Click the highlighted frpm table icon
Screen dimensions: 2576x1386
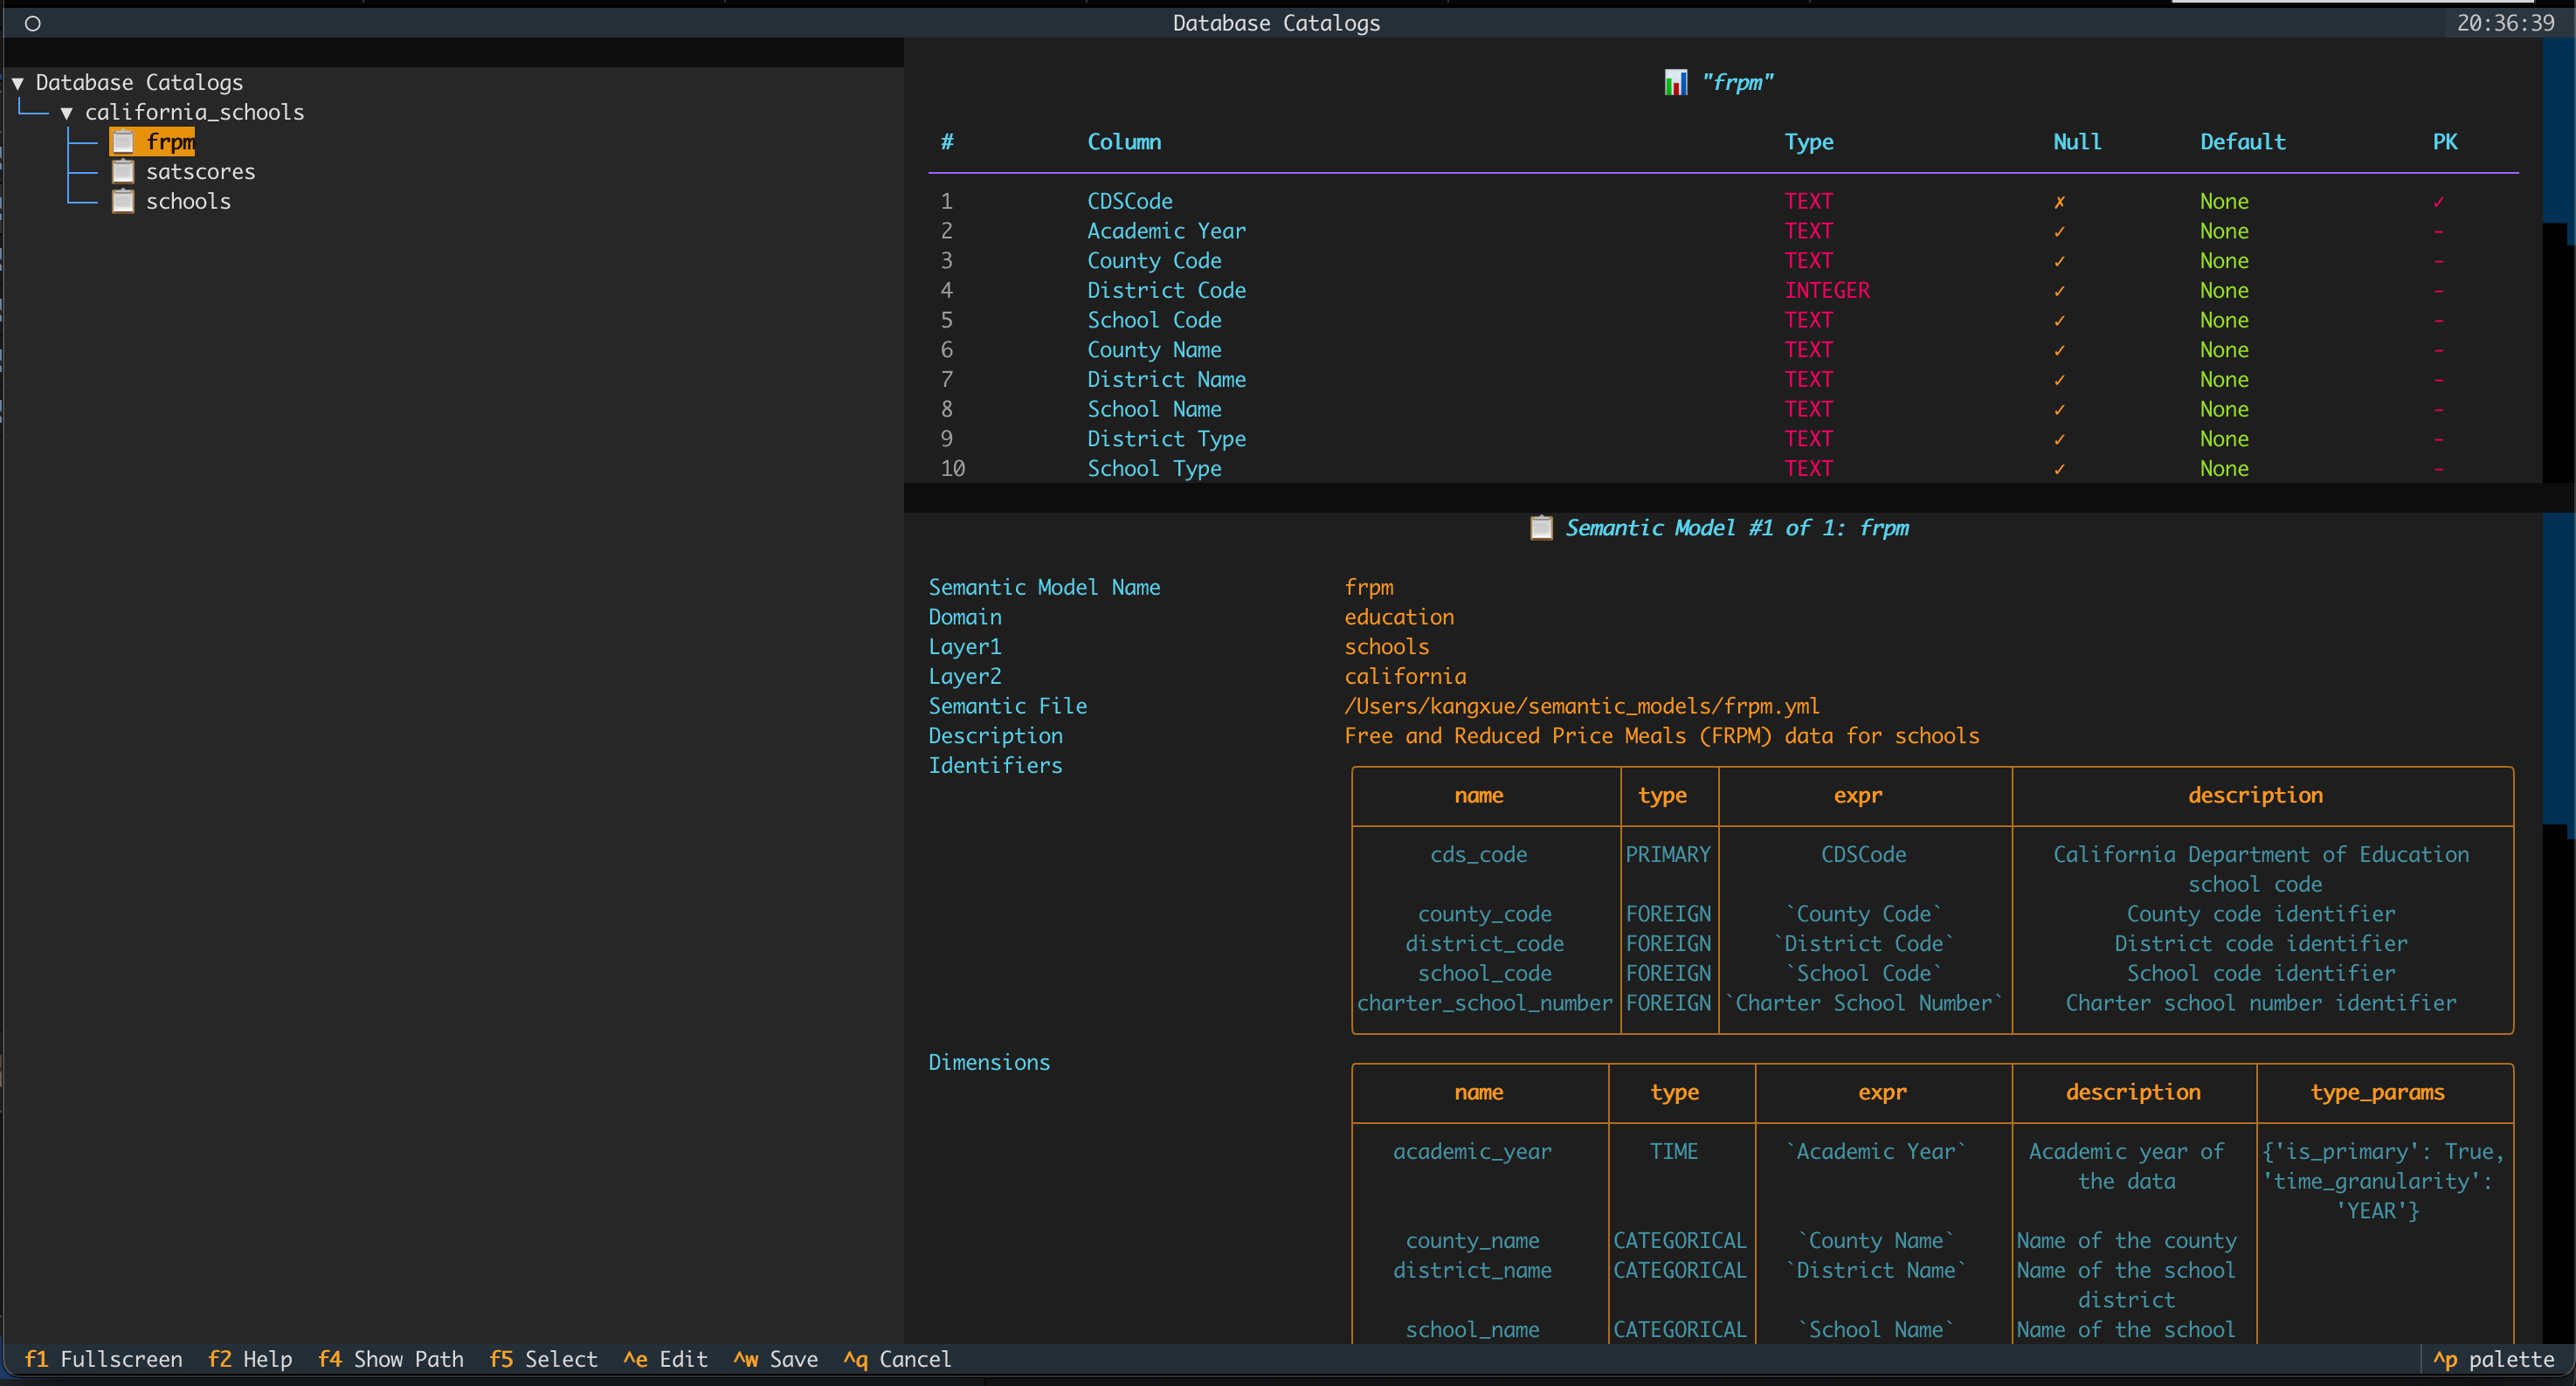(123, 141)
